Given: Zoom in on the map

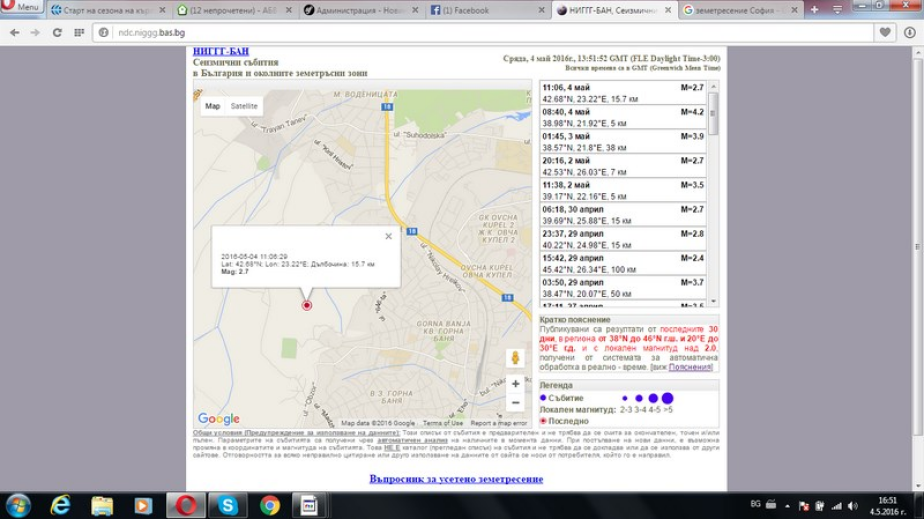Looking at the screenshot, I should (515, 384).
